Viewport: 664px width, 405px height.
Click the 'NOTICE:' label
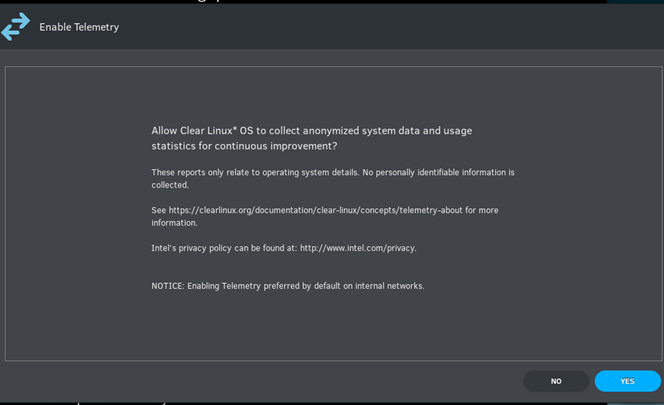[x=168, y=286]
